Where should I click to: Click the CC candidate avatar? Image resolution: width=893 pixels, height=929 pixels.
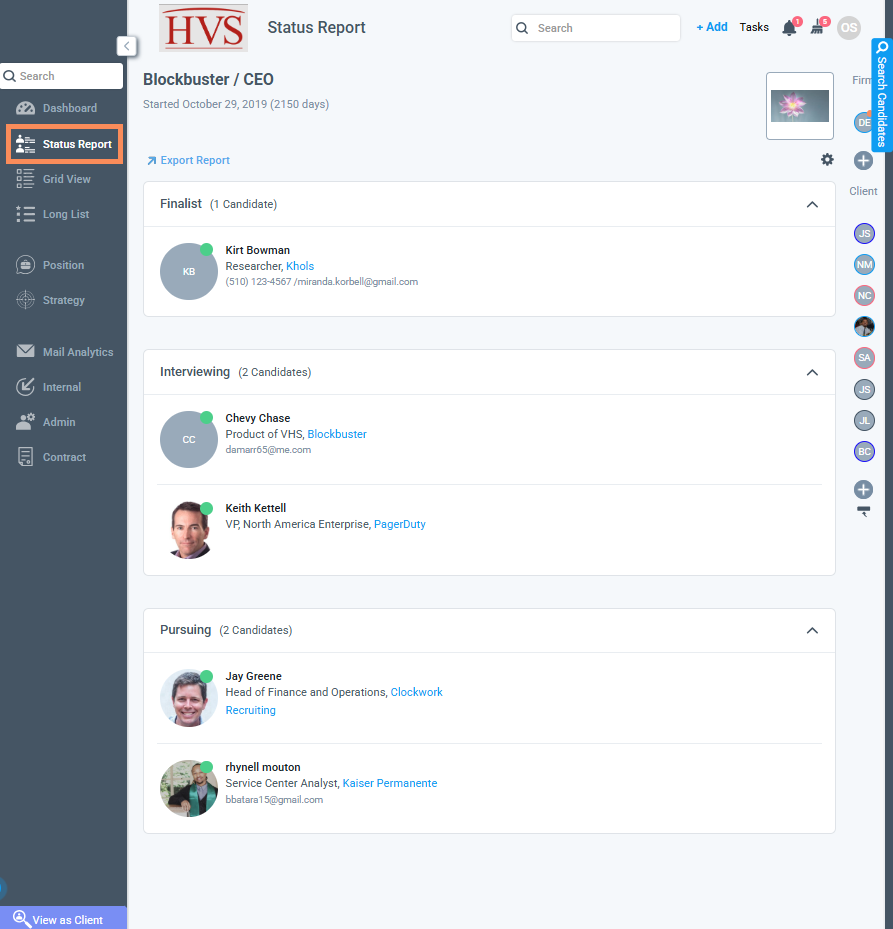pos(189,440)
